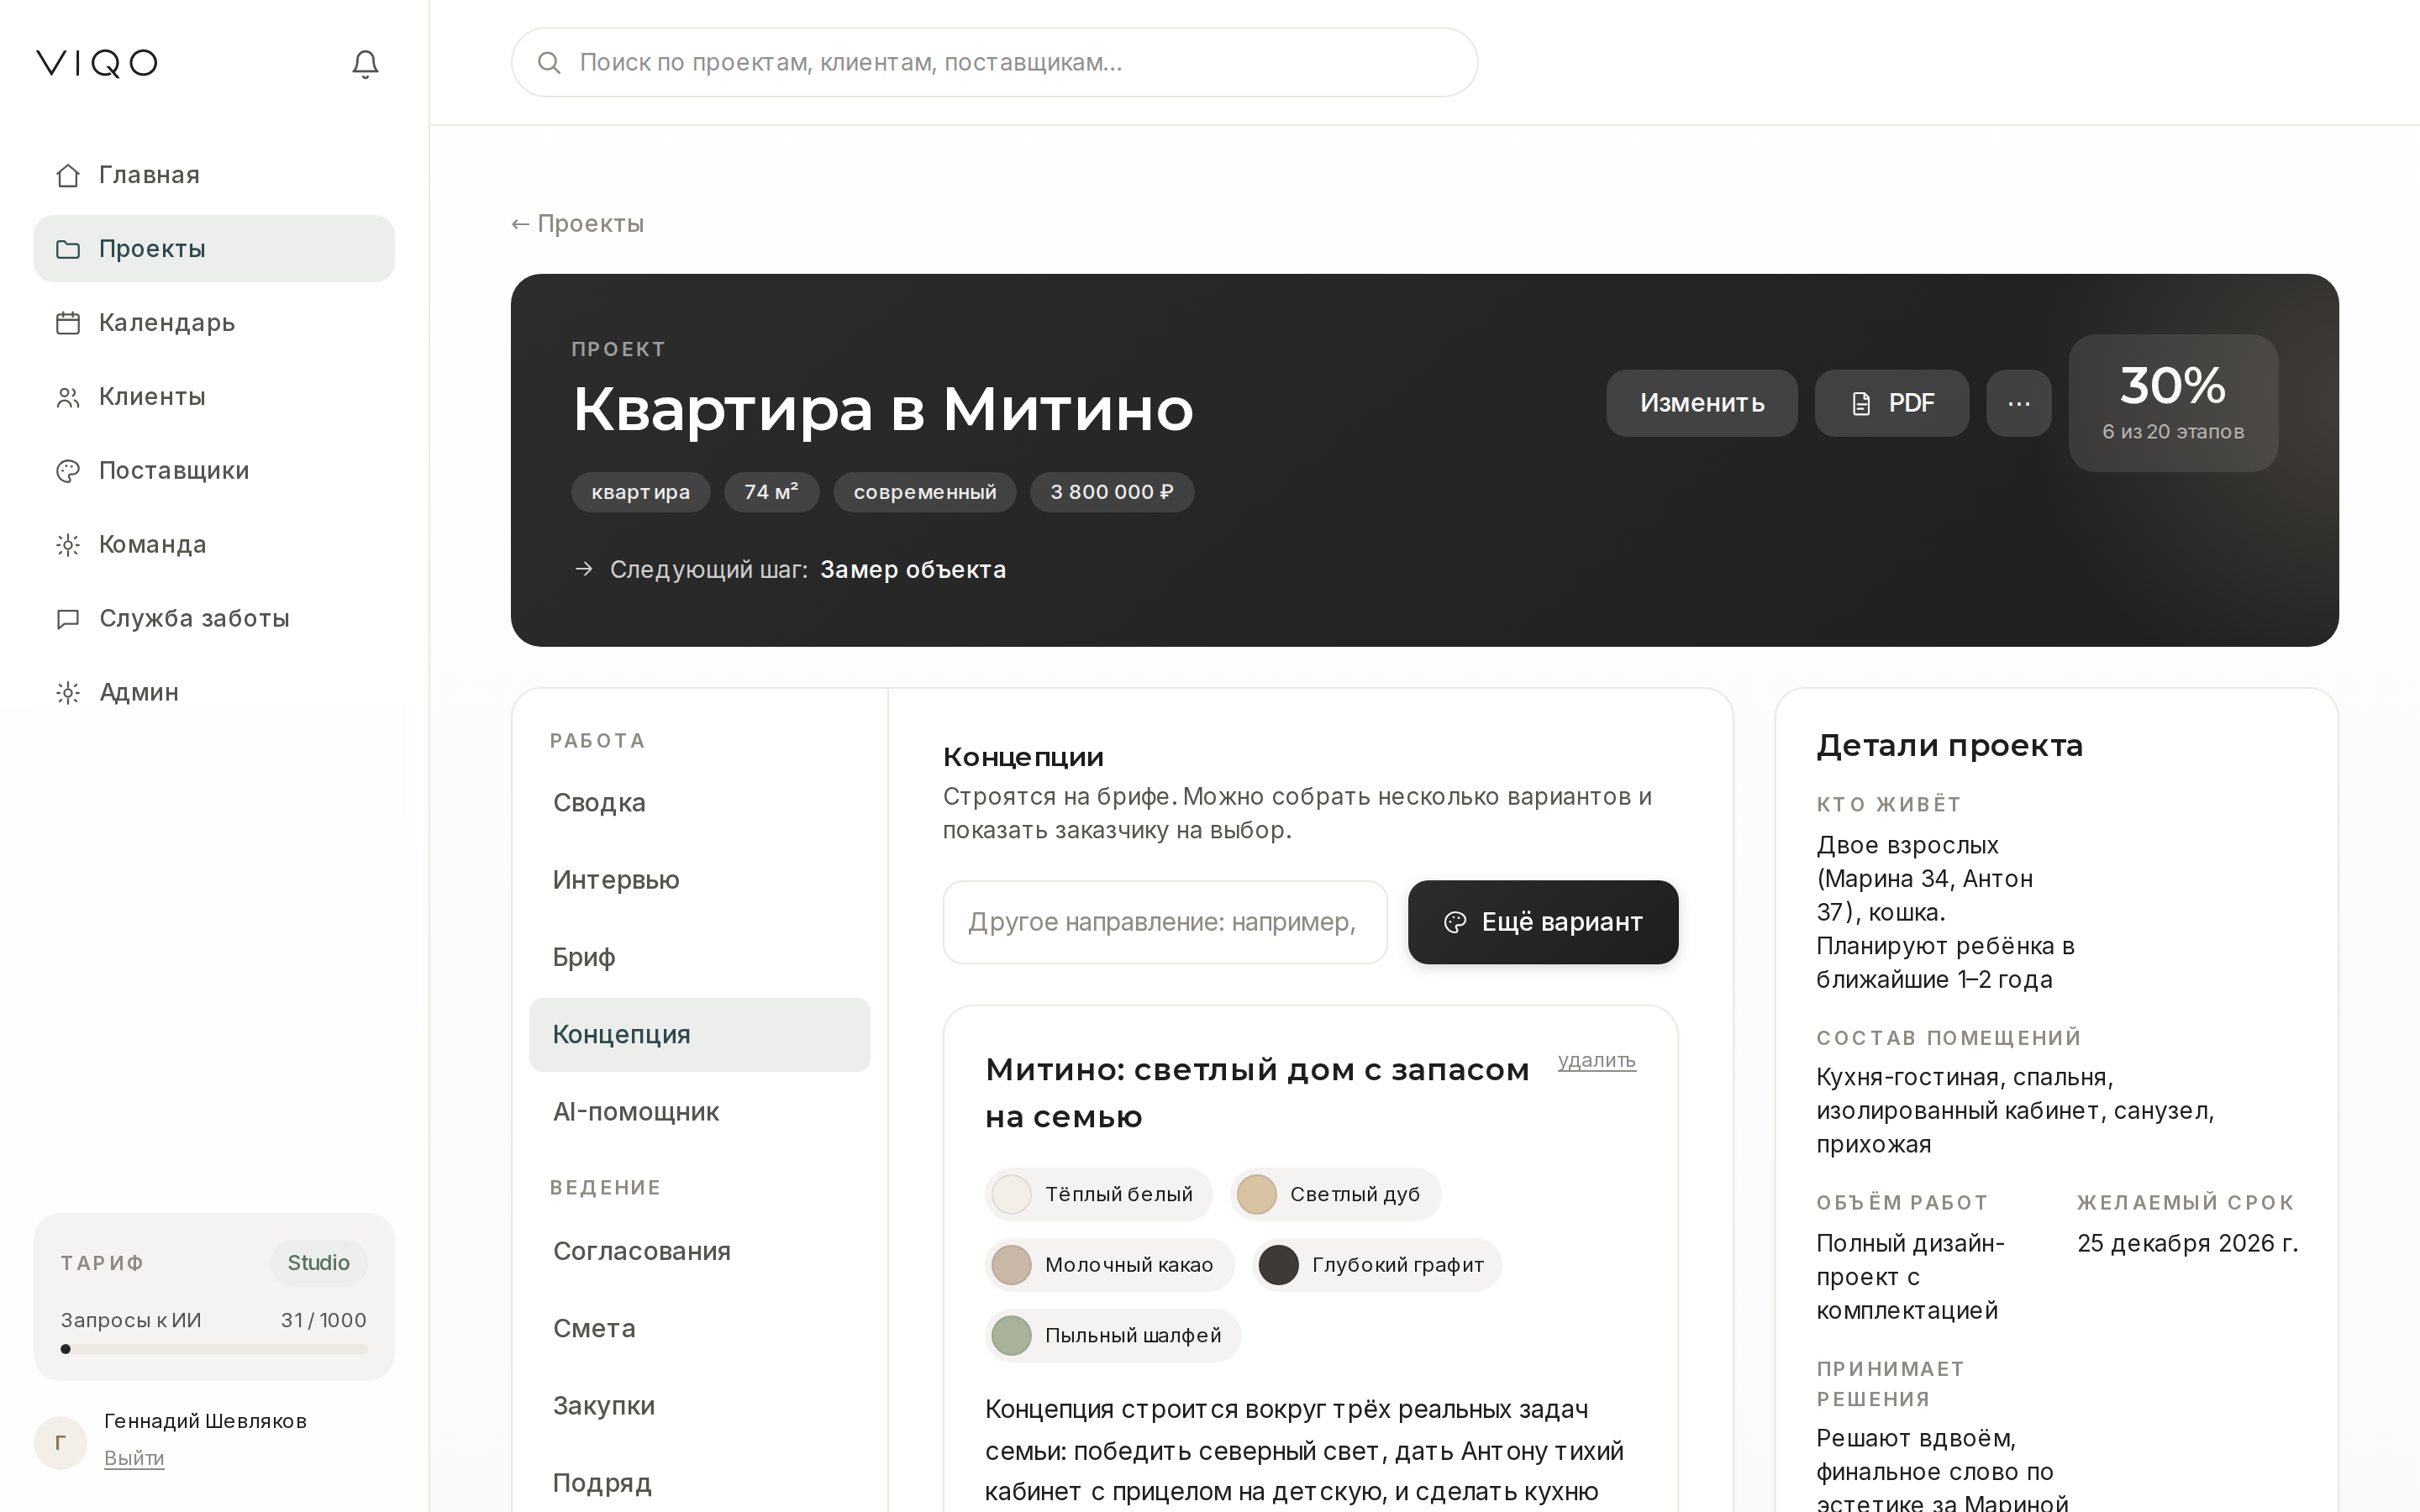Open the Закупки section
The image size is (2420, 1512).
699,1406
